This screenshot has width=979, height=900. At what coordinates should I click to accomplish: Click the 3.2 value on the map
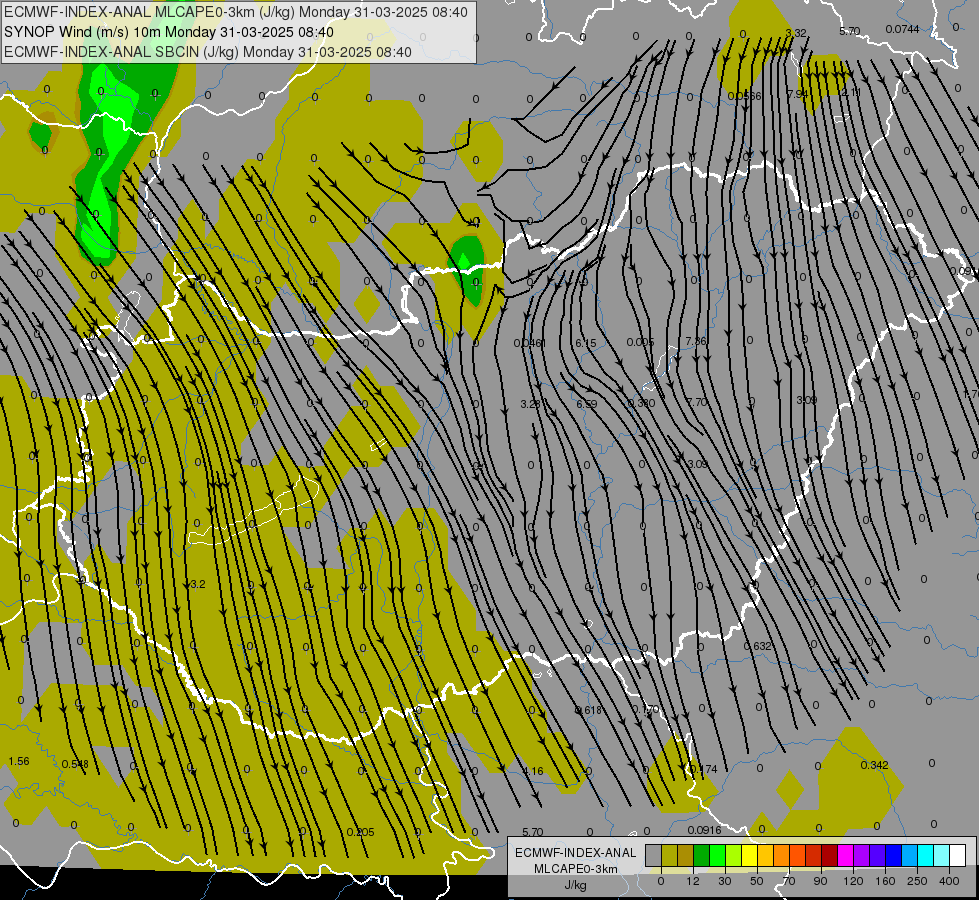197,585
